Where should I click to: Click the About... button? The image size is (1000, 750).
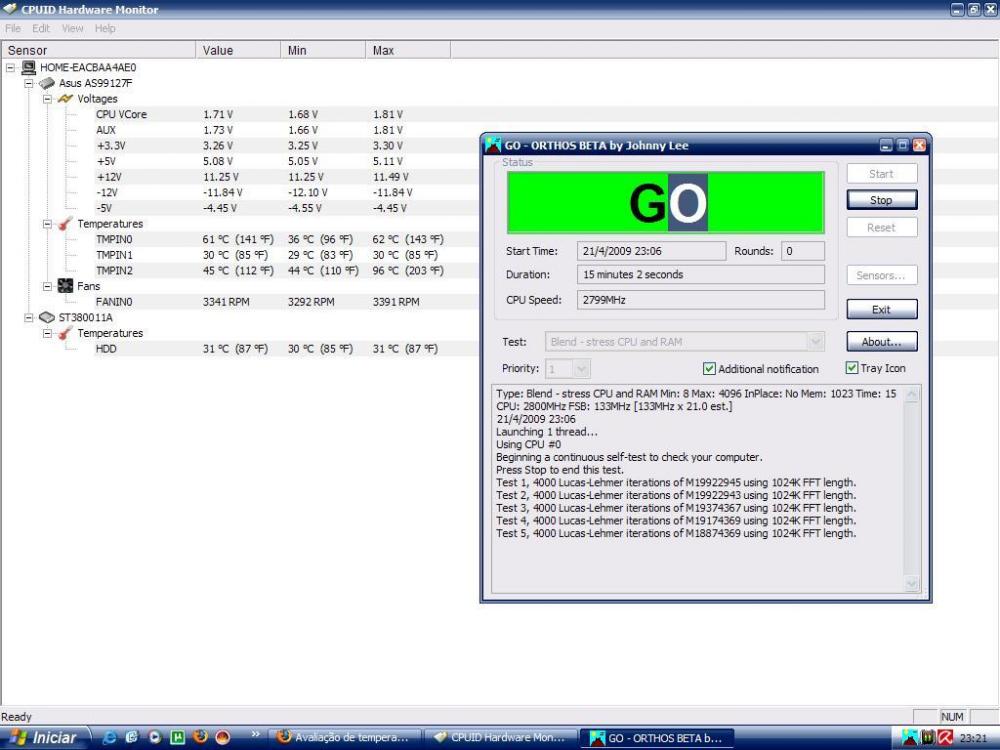[881, 342]
